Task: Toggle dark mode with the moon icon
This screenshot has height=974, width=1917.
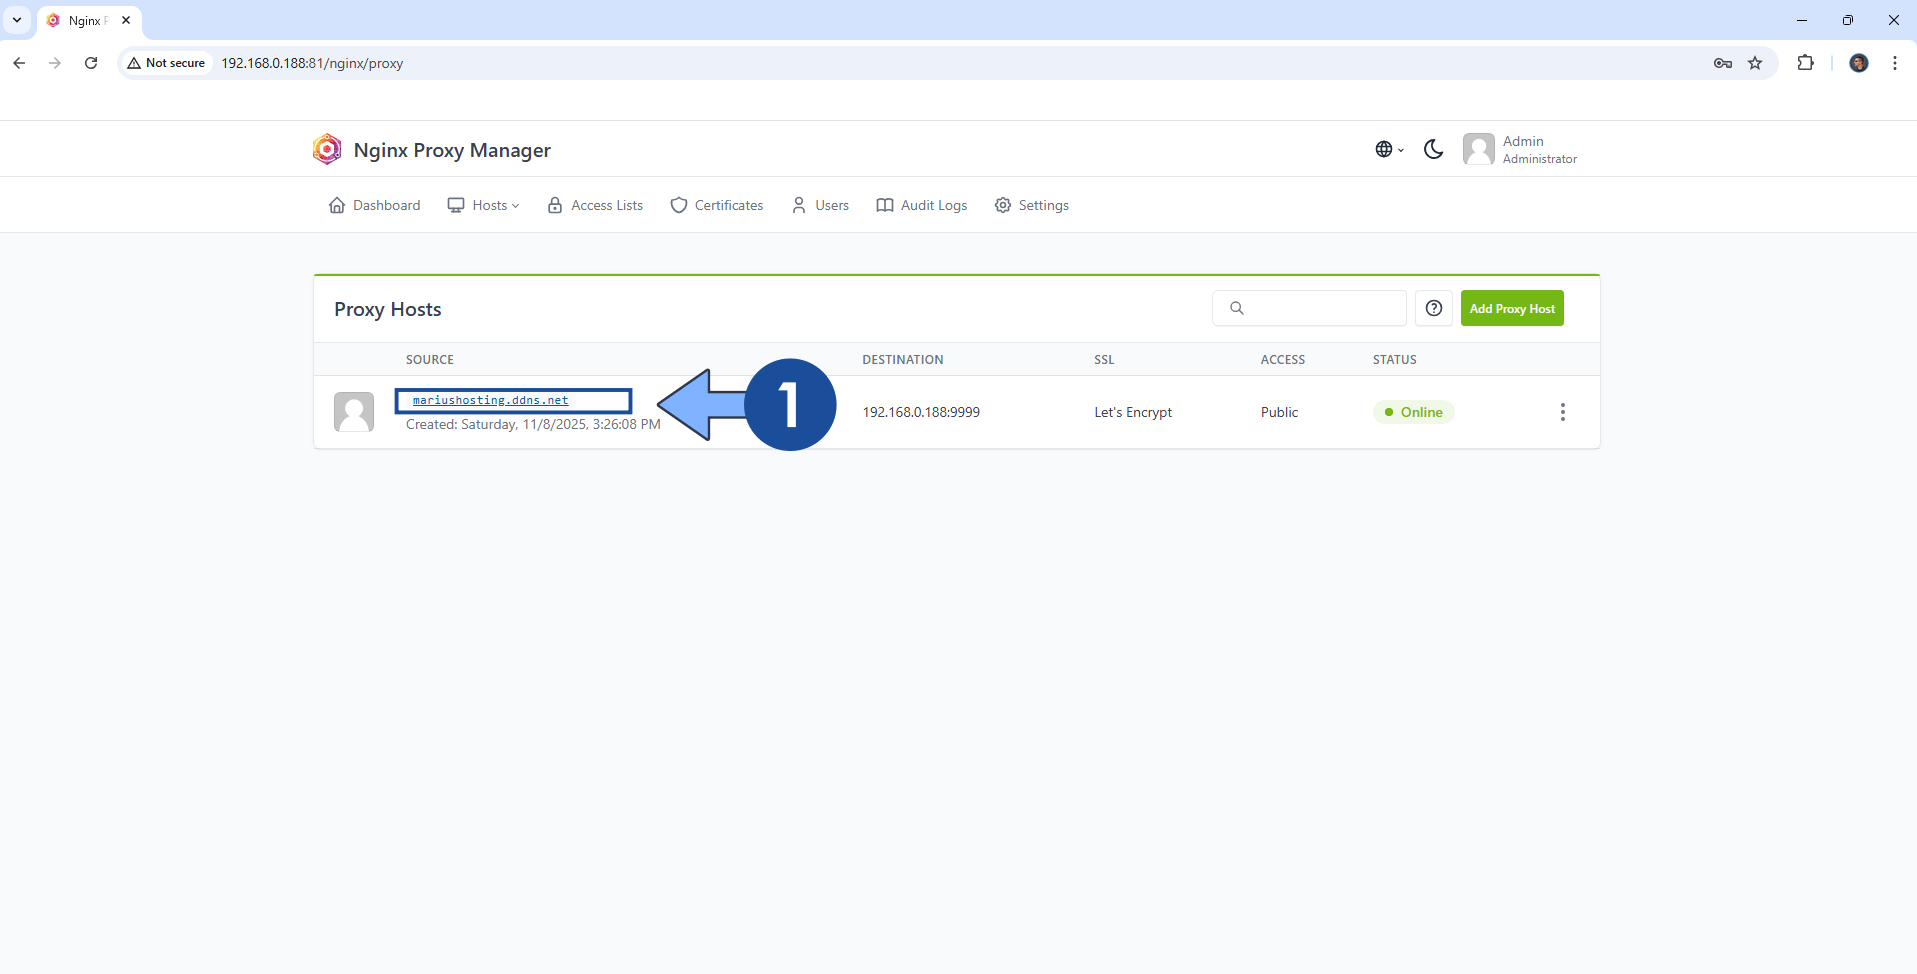Action: click(x=1433, y=149)
